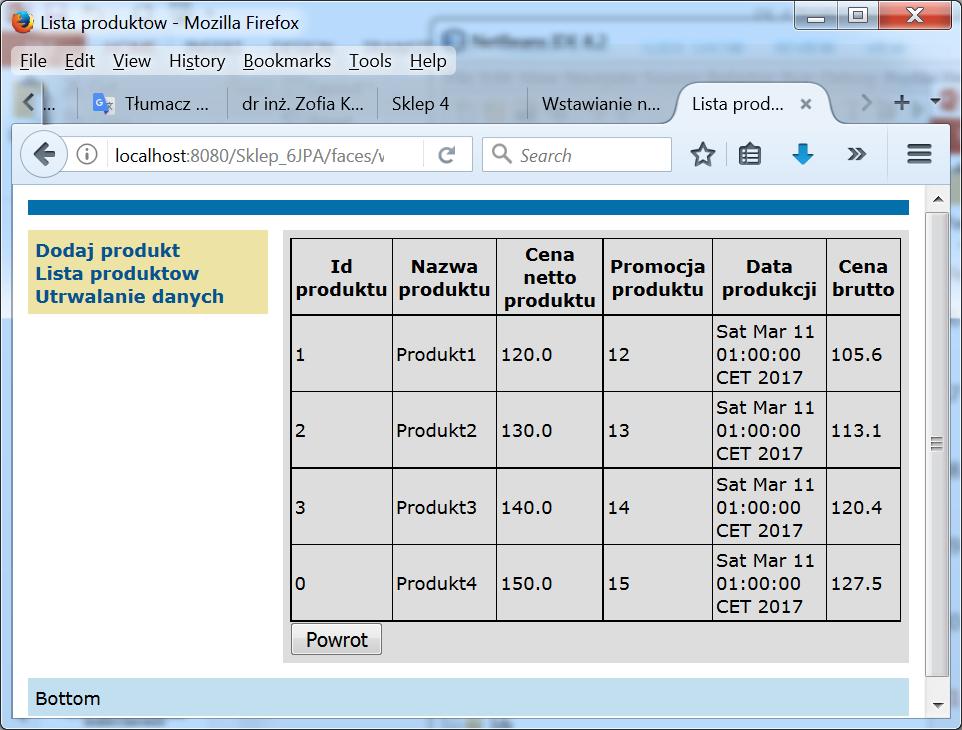Click the Nazwa produktu column header

point(444,277)
